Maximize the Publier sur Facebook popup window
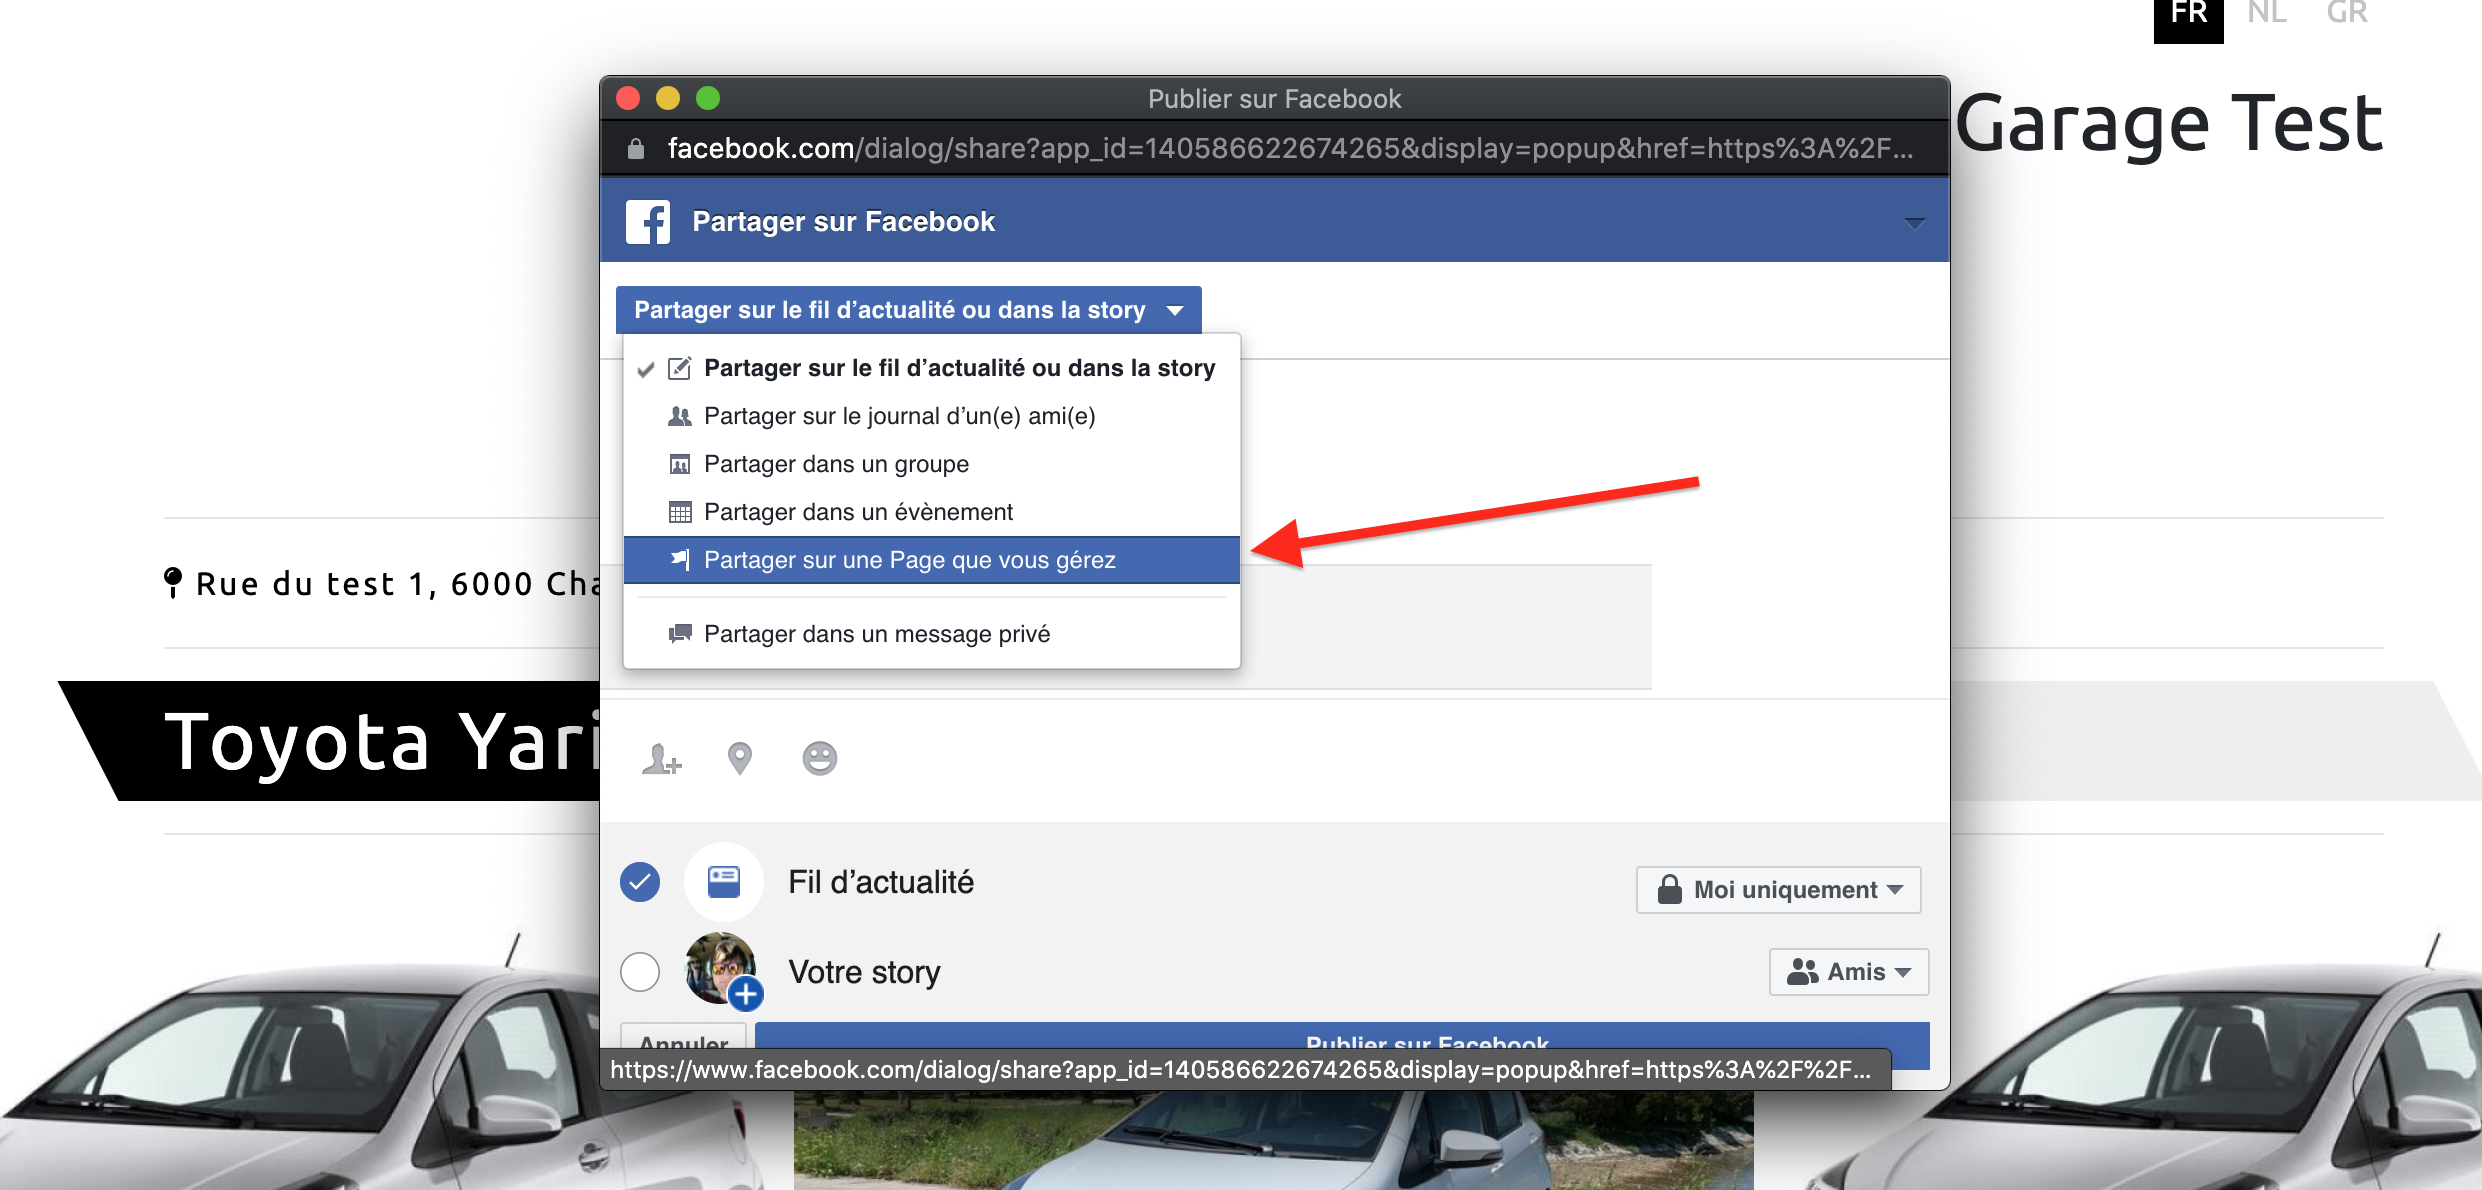The width and height of the screenshot is (2482, 1190). pos(708,98)
